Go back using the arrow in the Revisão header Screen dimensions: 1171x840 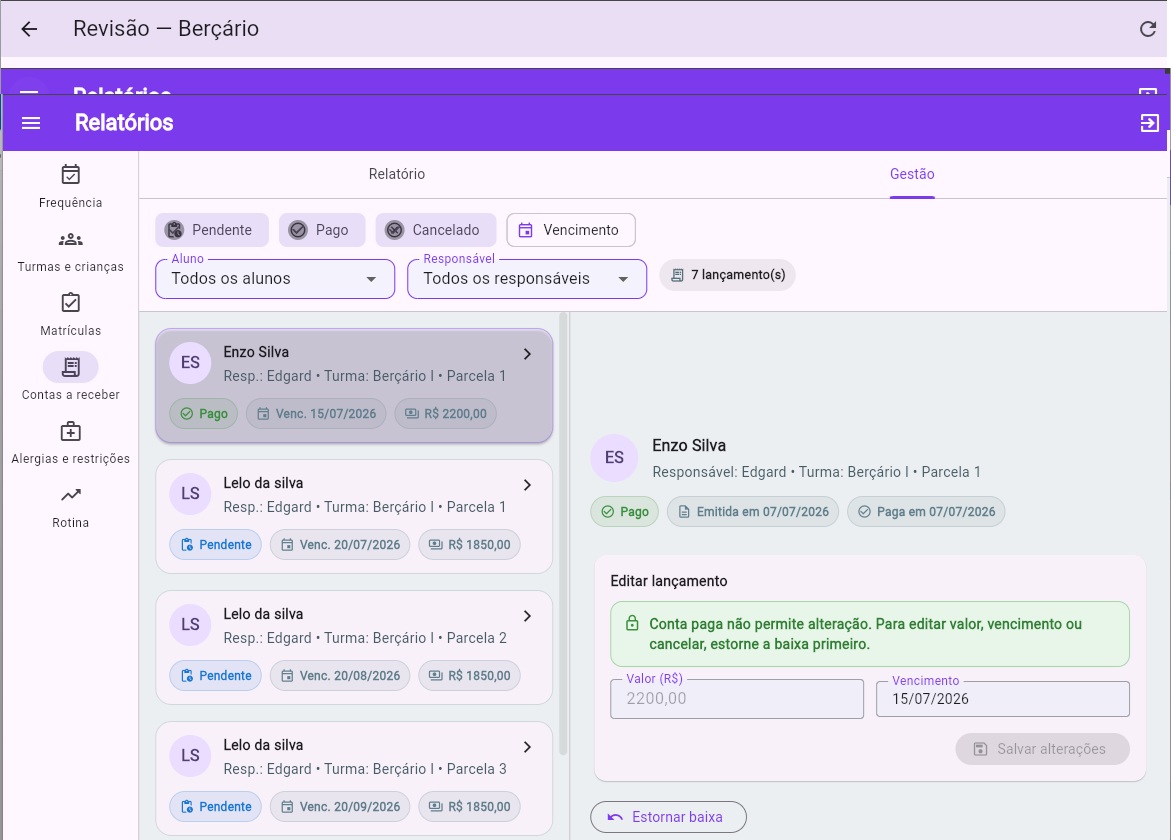tap(29, 29)
